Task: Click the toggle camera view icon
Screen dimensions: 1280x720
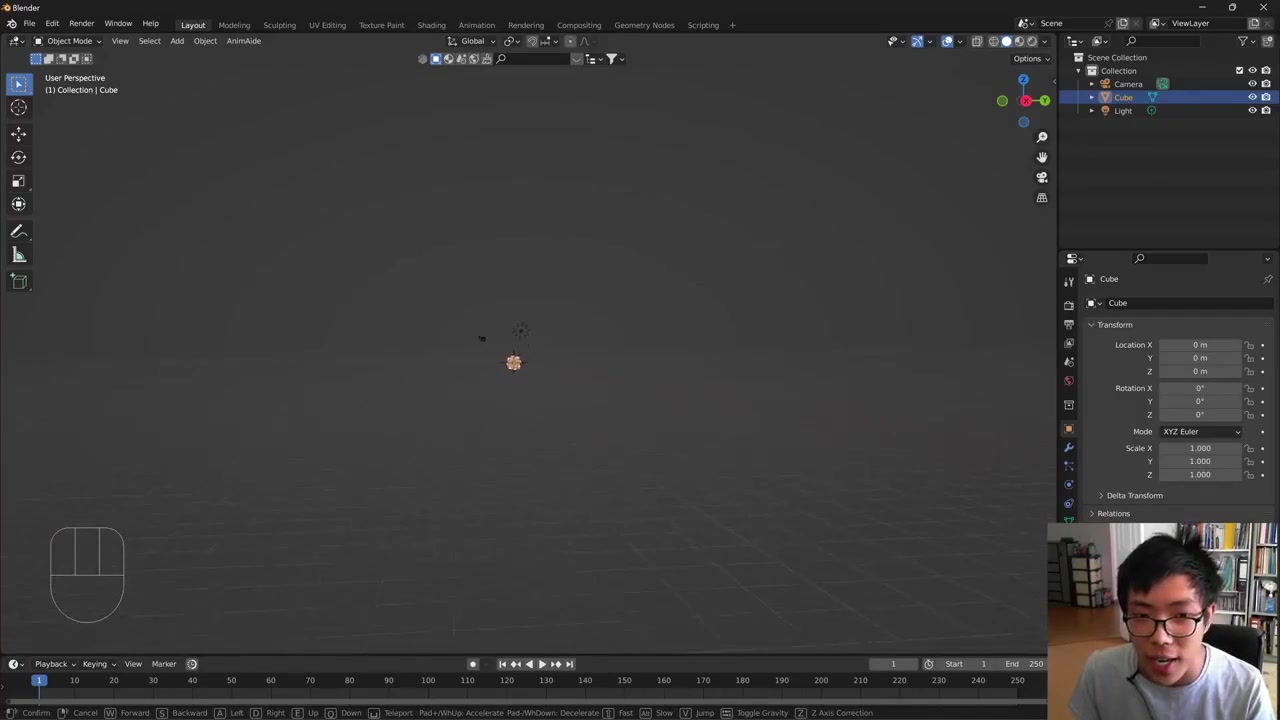Action: (x=1041, y=177)
